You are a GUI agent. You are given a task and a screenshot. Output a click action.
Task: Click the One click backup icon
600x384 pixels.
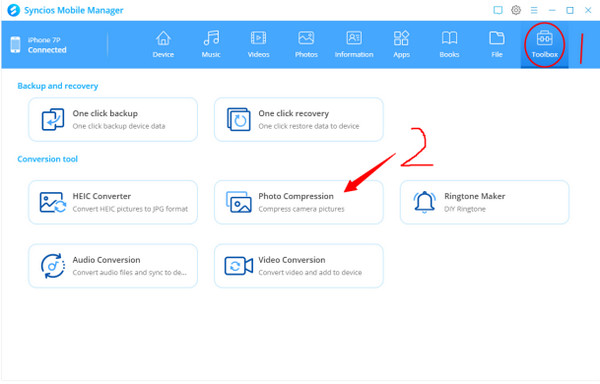[53, 119]
